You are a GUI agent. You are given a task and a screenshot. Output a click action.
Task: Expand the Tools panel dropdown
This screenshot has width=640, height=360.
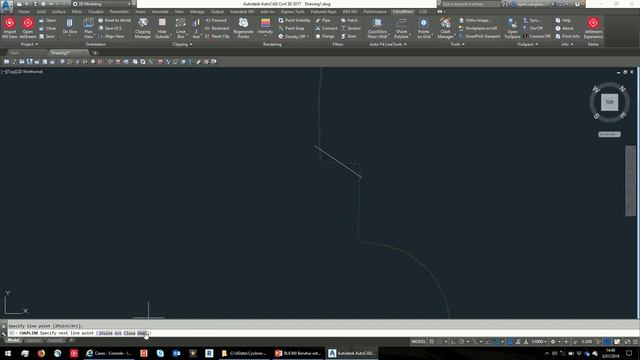pyautogui.click(x=457, y=44)
